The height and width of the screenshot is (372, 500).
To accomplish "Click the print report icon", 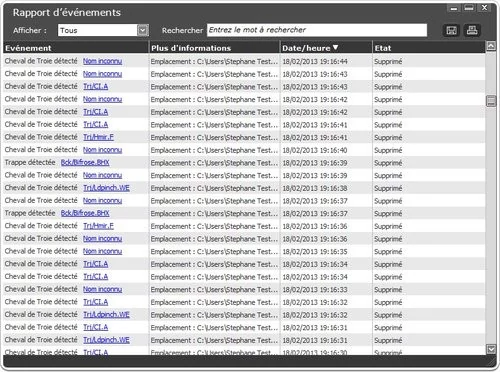I will click(x=472, y=30).
